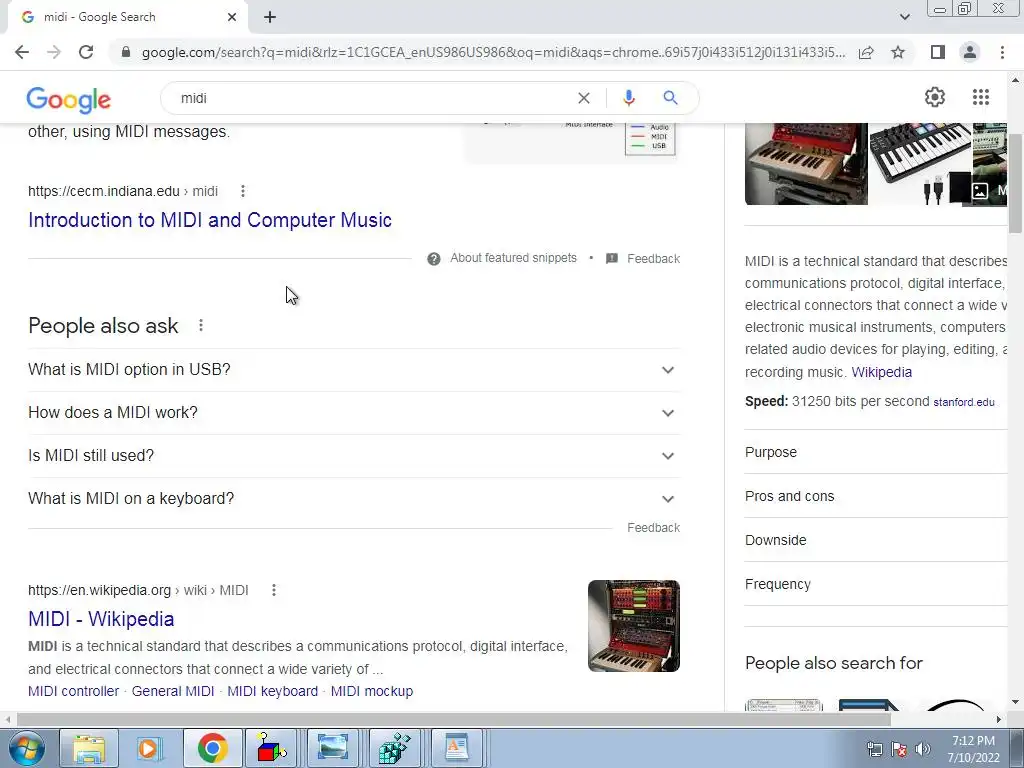The width and height of the screenshot is (1024, 768).
Task: View site security lock info
Action: point(126,52)
